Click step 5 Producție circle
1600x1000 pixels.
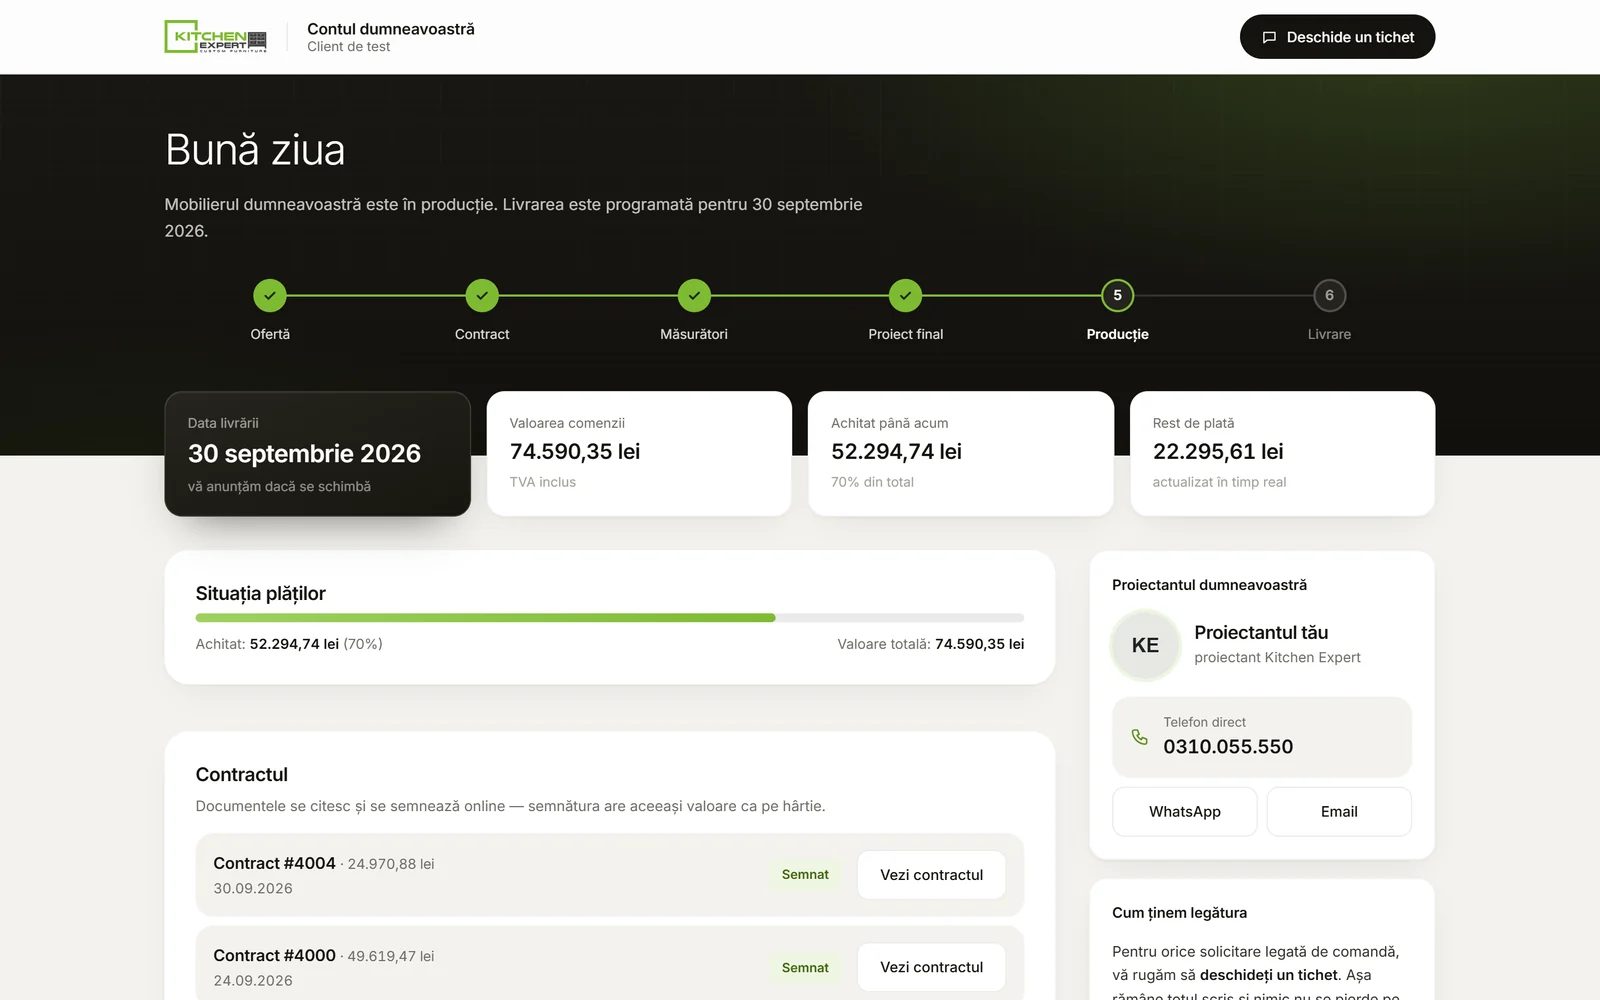click(x=1117, y=295)
